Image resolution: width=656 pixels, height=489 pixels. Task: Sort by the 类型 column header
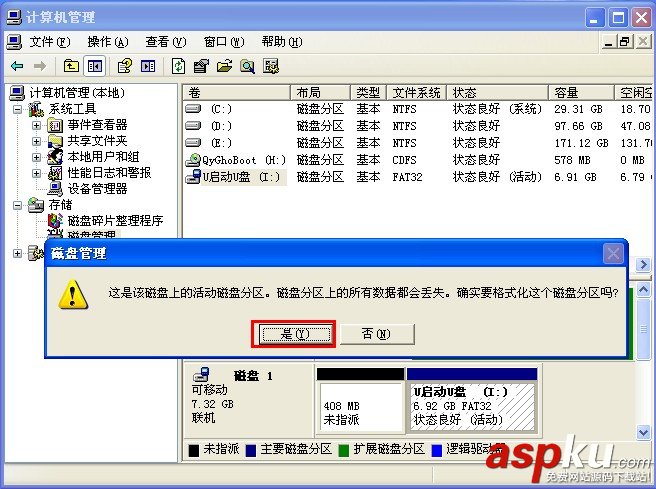coord(369,92)
